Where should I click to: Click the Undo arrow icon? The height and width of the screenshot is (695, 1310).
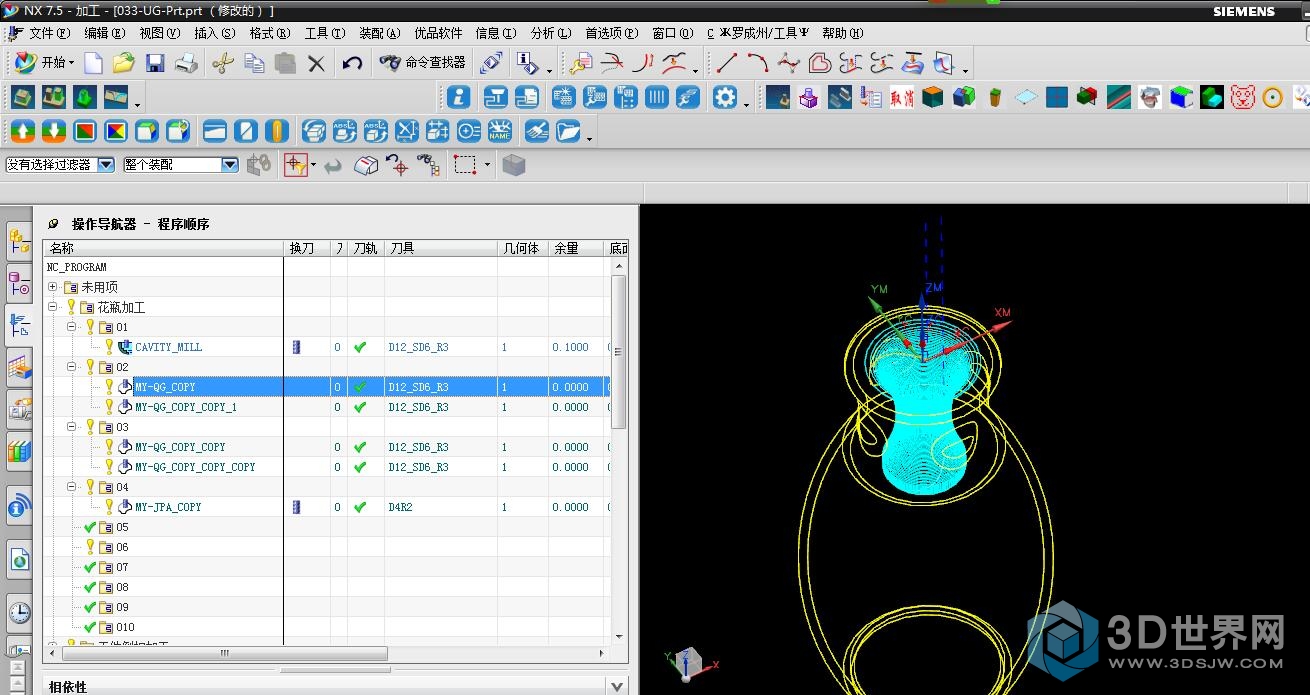352,64
